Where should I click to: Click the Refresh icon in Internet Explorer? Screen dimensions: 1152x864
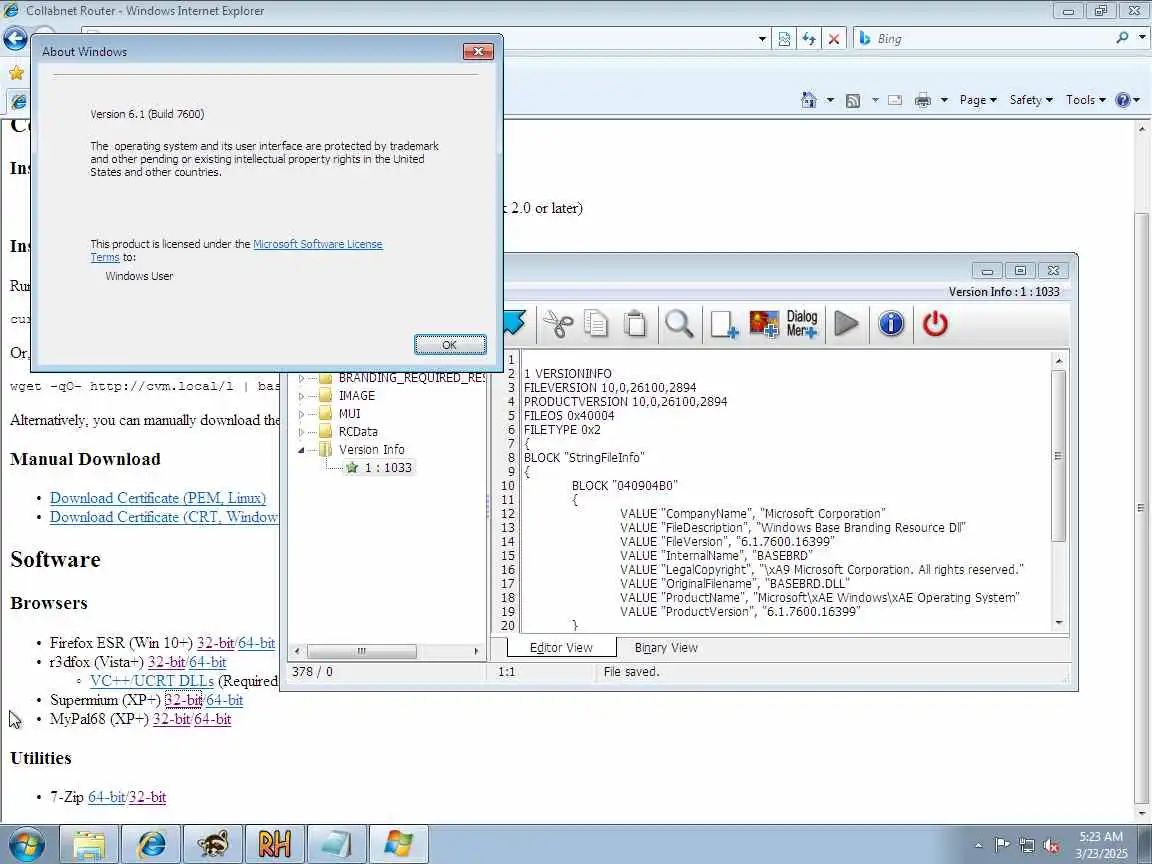point(809,39)
